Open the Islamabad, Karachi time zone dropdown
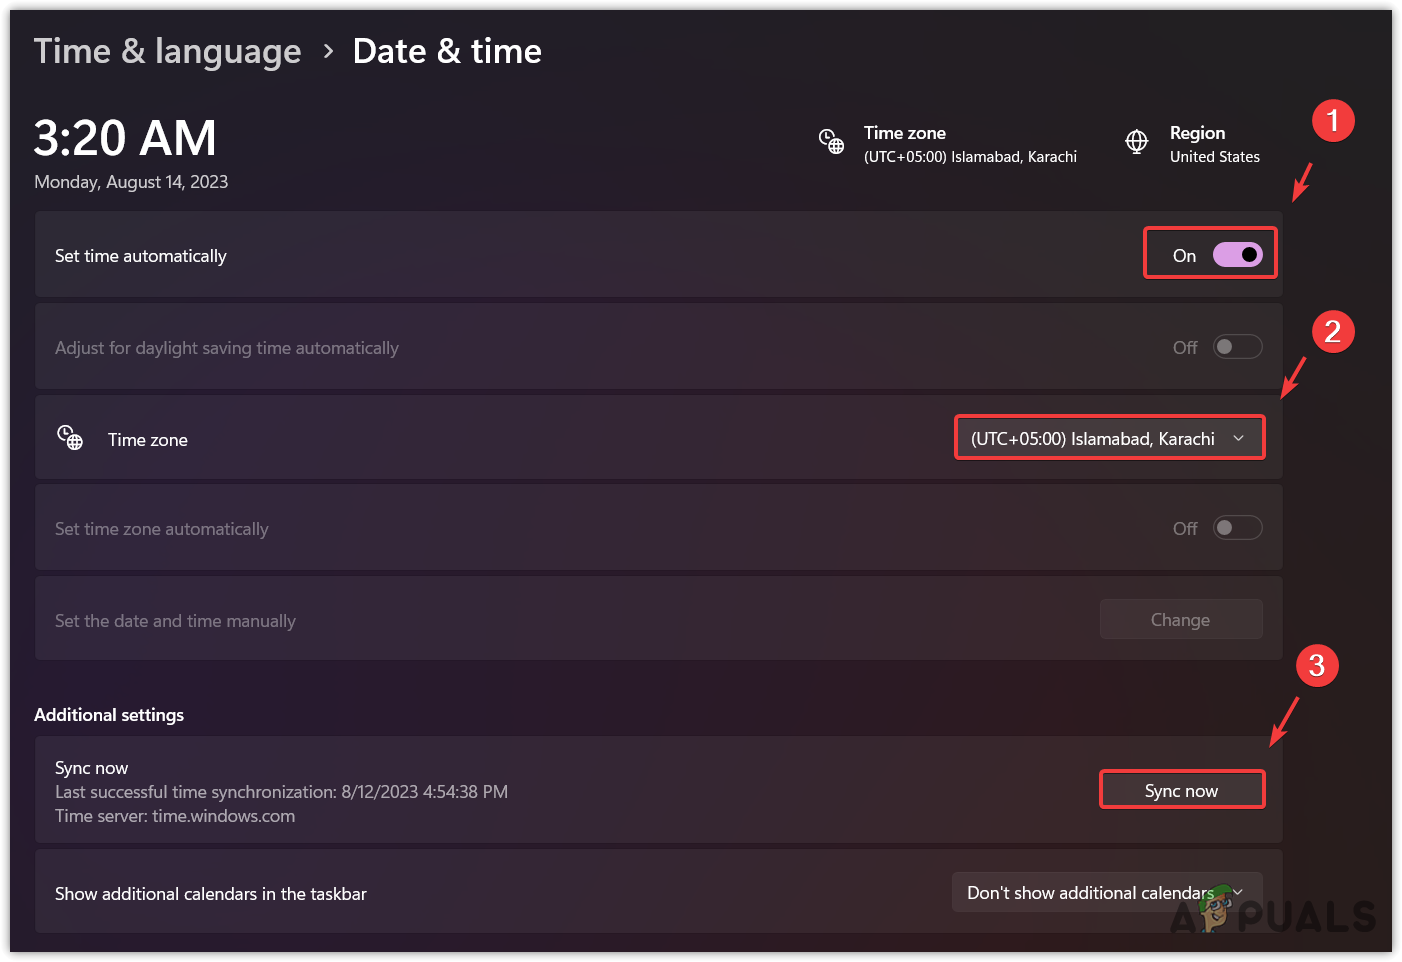 (1109, 438)
